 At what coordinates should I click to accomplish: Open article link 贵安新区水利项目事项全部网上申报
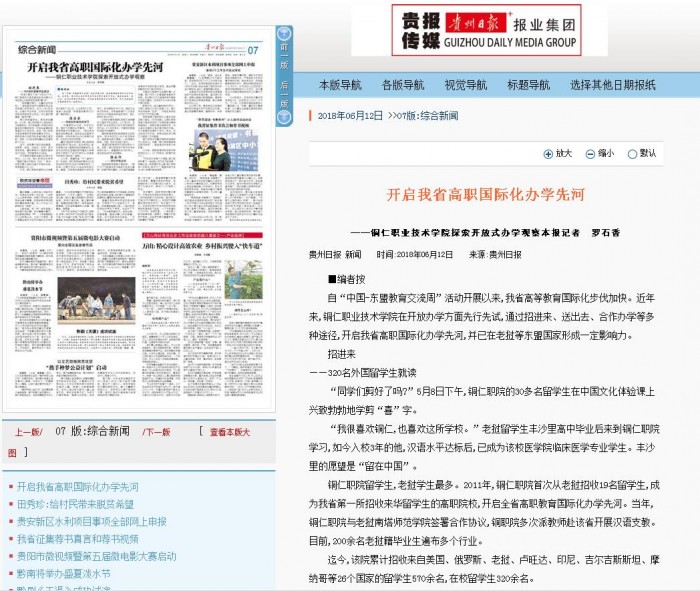click(x=92, y=521)
